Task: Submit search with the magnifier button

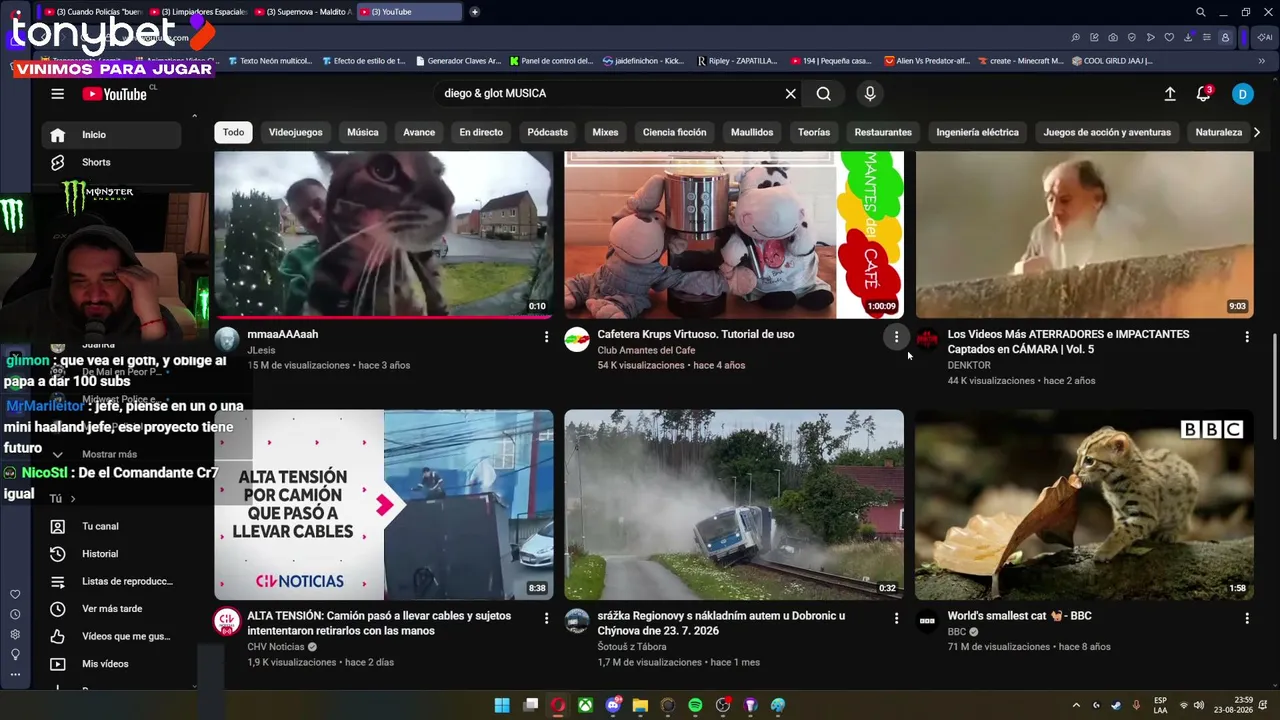Action: (x=823, y=94)
